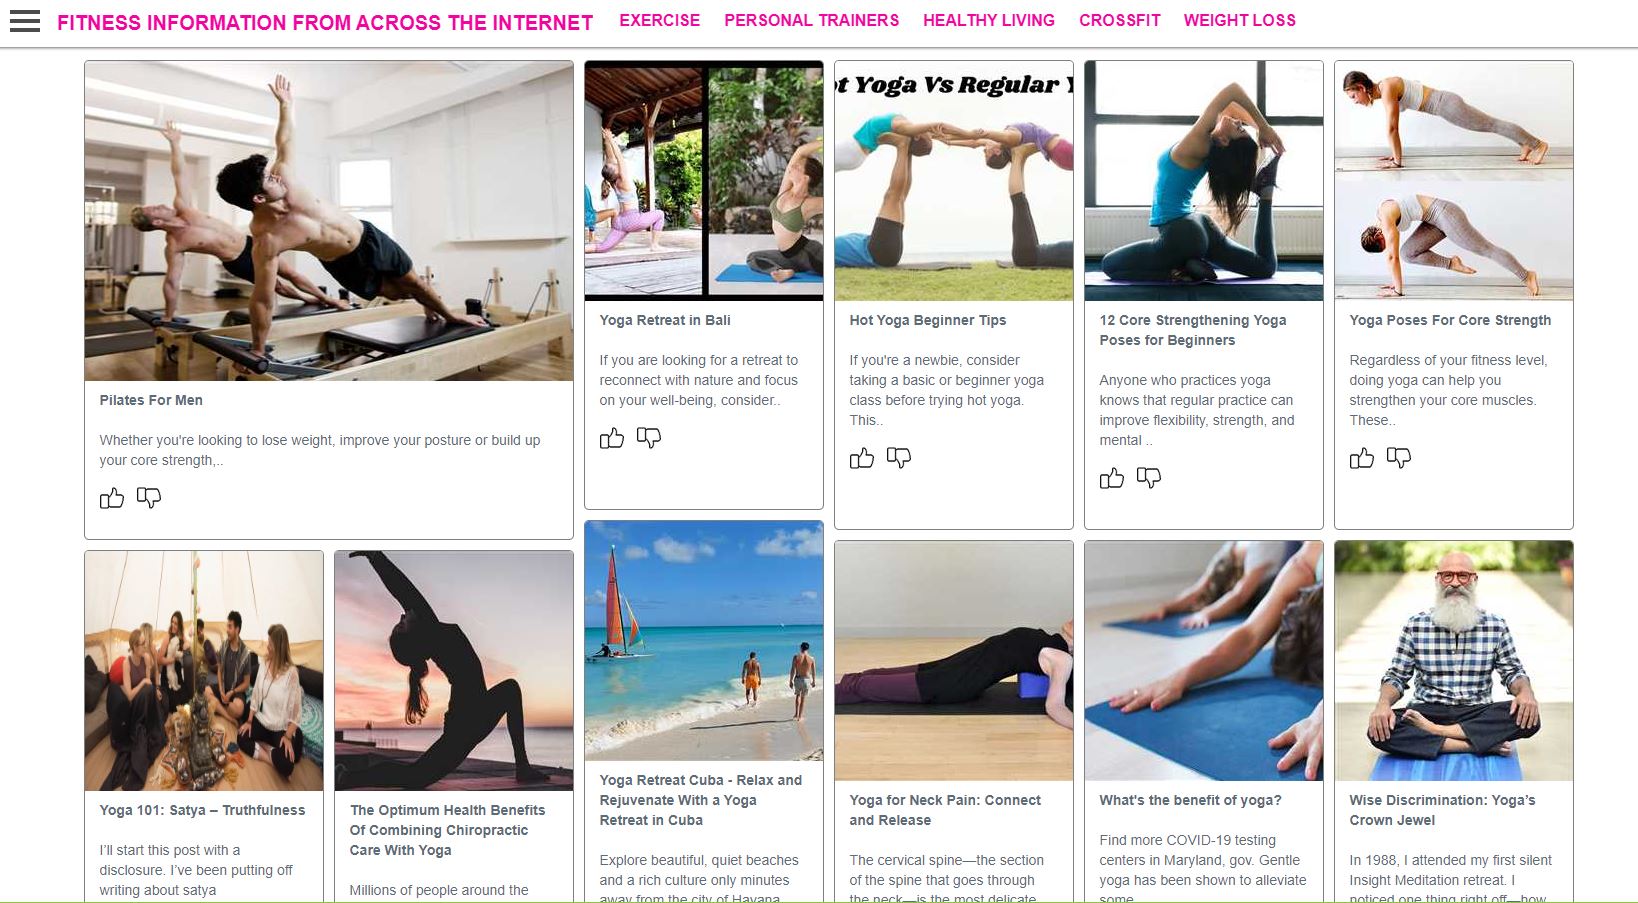Visit the Weight Loss section
1638x903 pixels.
1239,20
